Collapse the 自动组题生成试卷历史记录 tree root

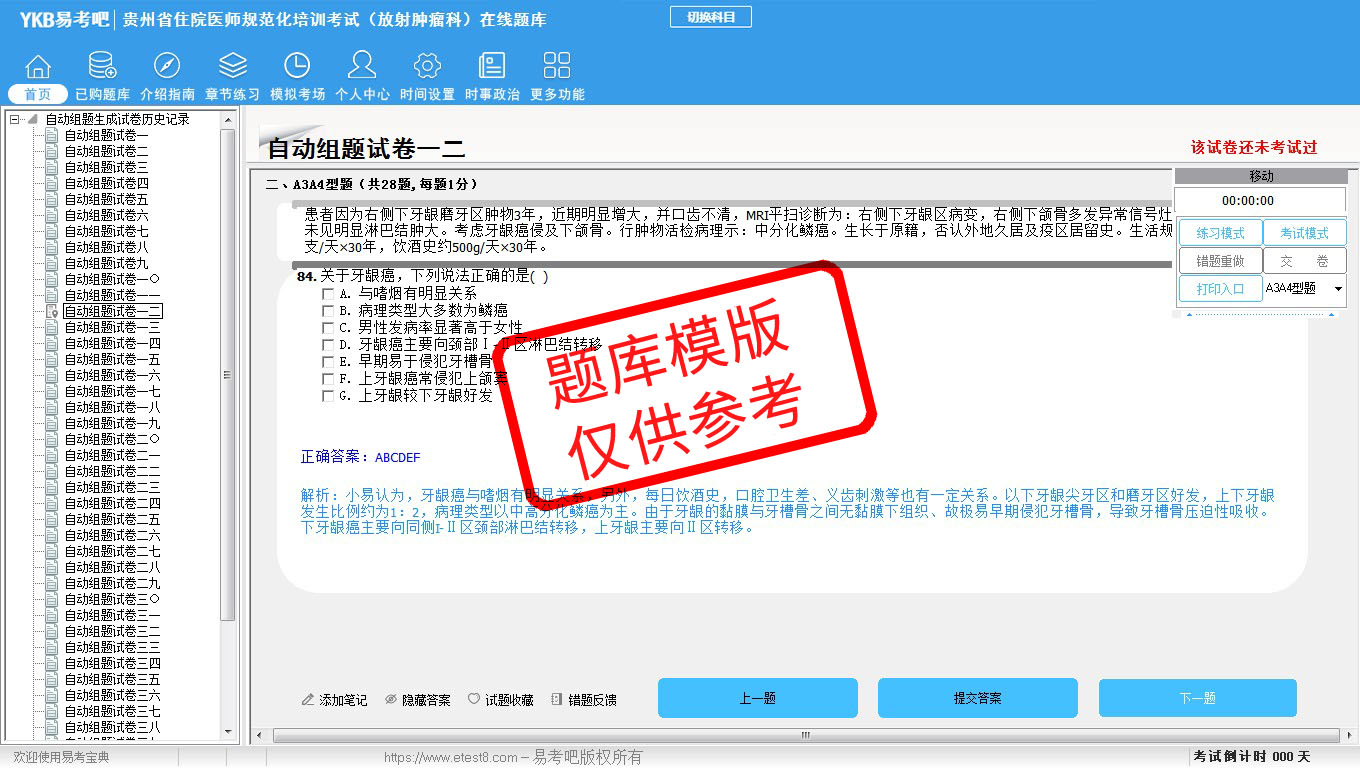click(x=15, y=119)
